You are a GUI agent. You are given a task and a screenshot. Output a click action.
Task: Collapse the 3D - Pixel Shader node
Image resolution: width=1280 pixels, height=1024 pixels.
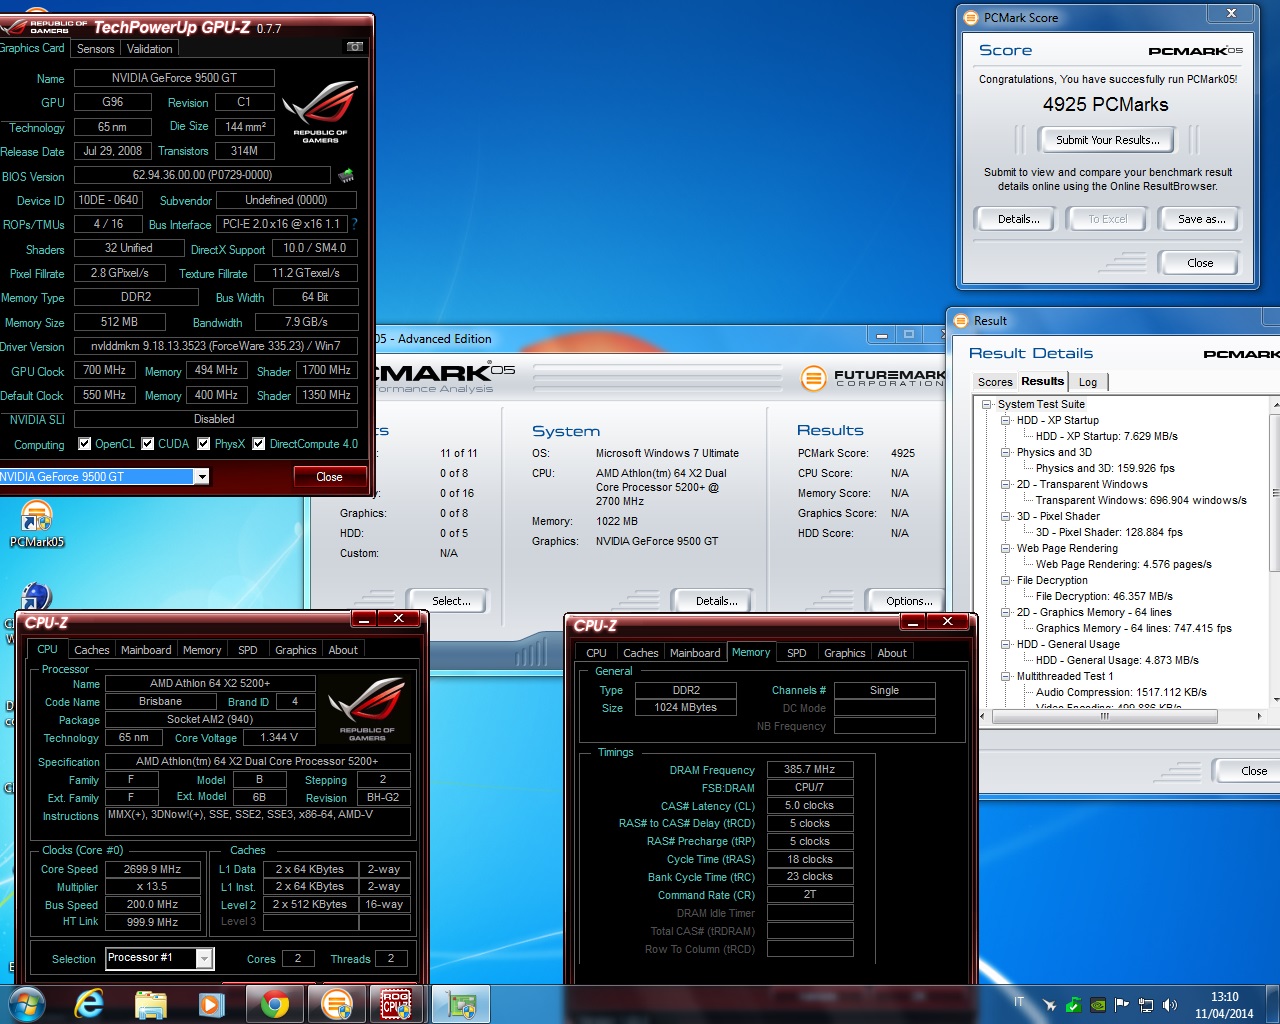pos(1006,516)
